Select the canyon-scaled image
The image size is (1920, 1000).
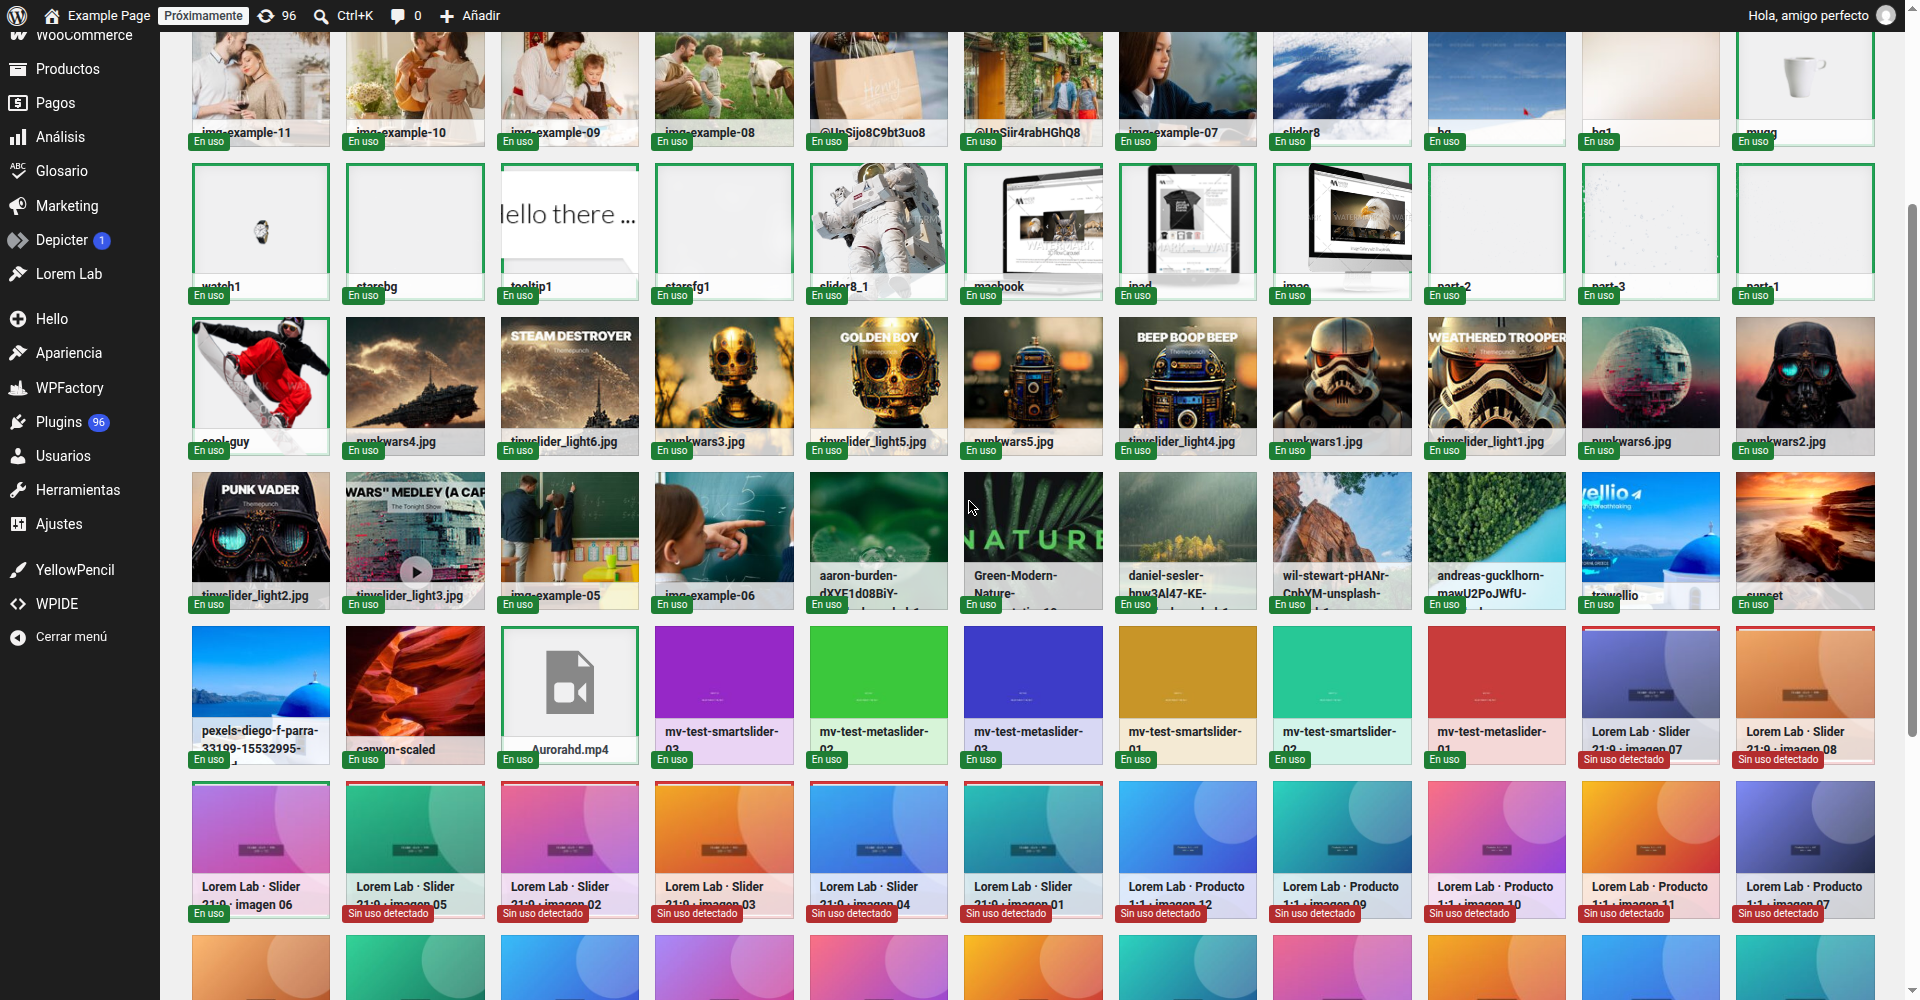point(415,696)
